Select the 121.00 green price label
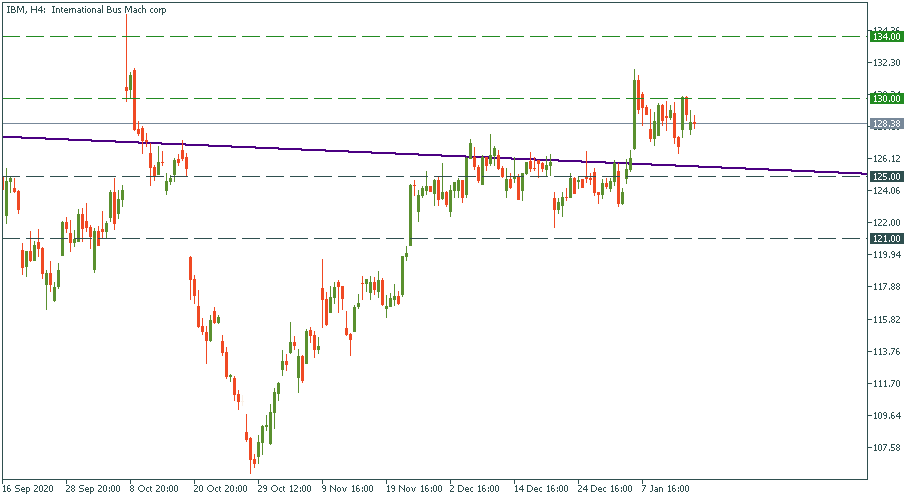915x500 pixels. tap(886, 239)
